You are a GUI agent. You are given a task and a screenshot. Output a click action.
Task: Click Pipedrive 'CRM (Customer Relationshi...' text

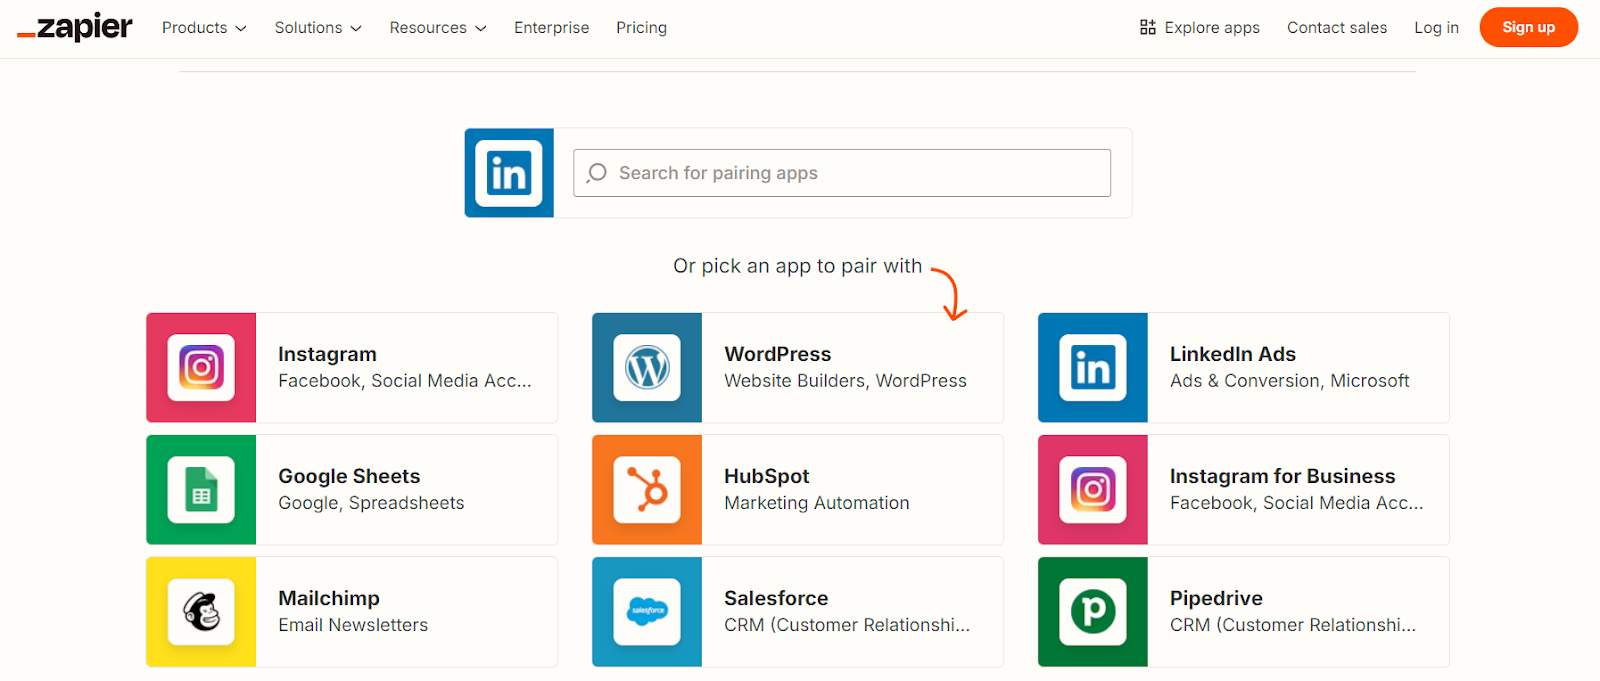pyautogui.click(x=1293, y=625)
